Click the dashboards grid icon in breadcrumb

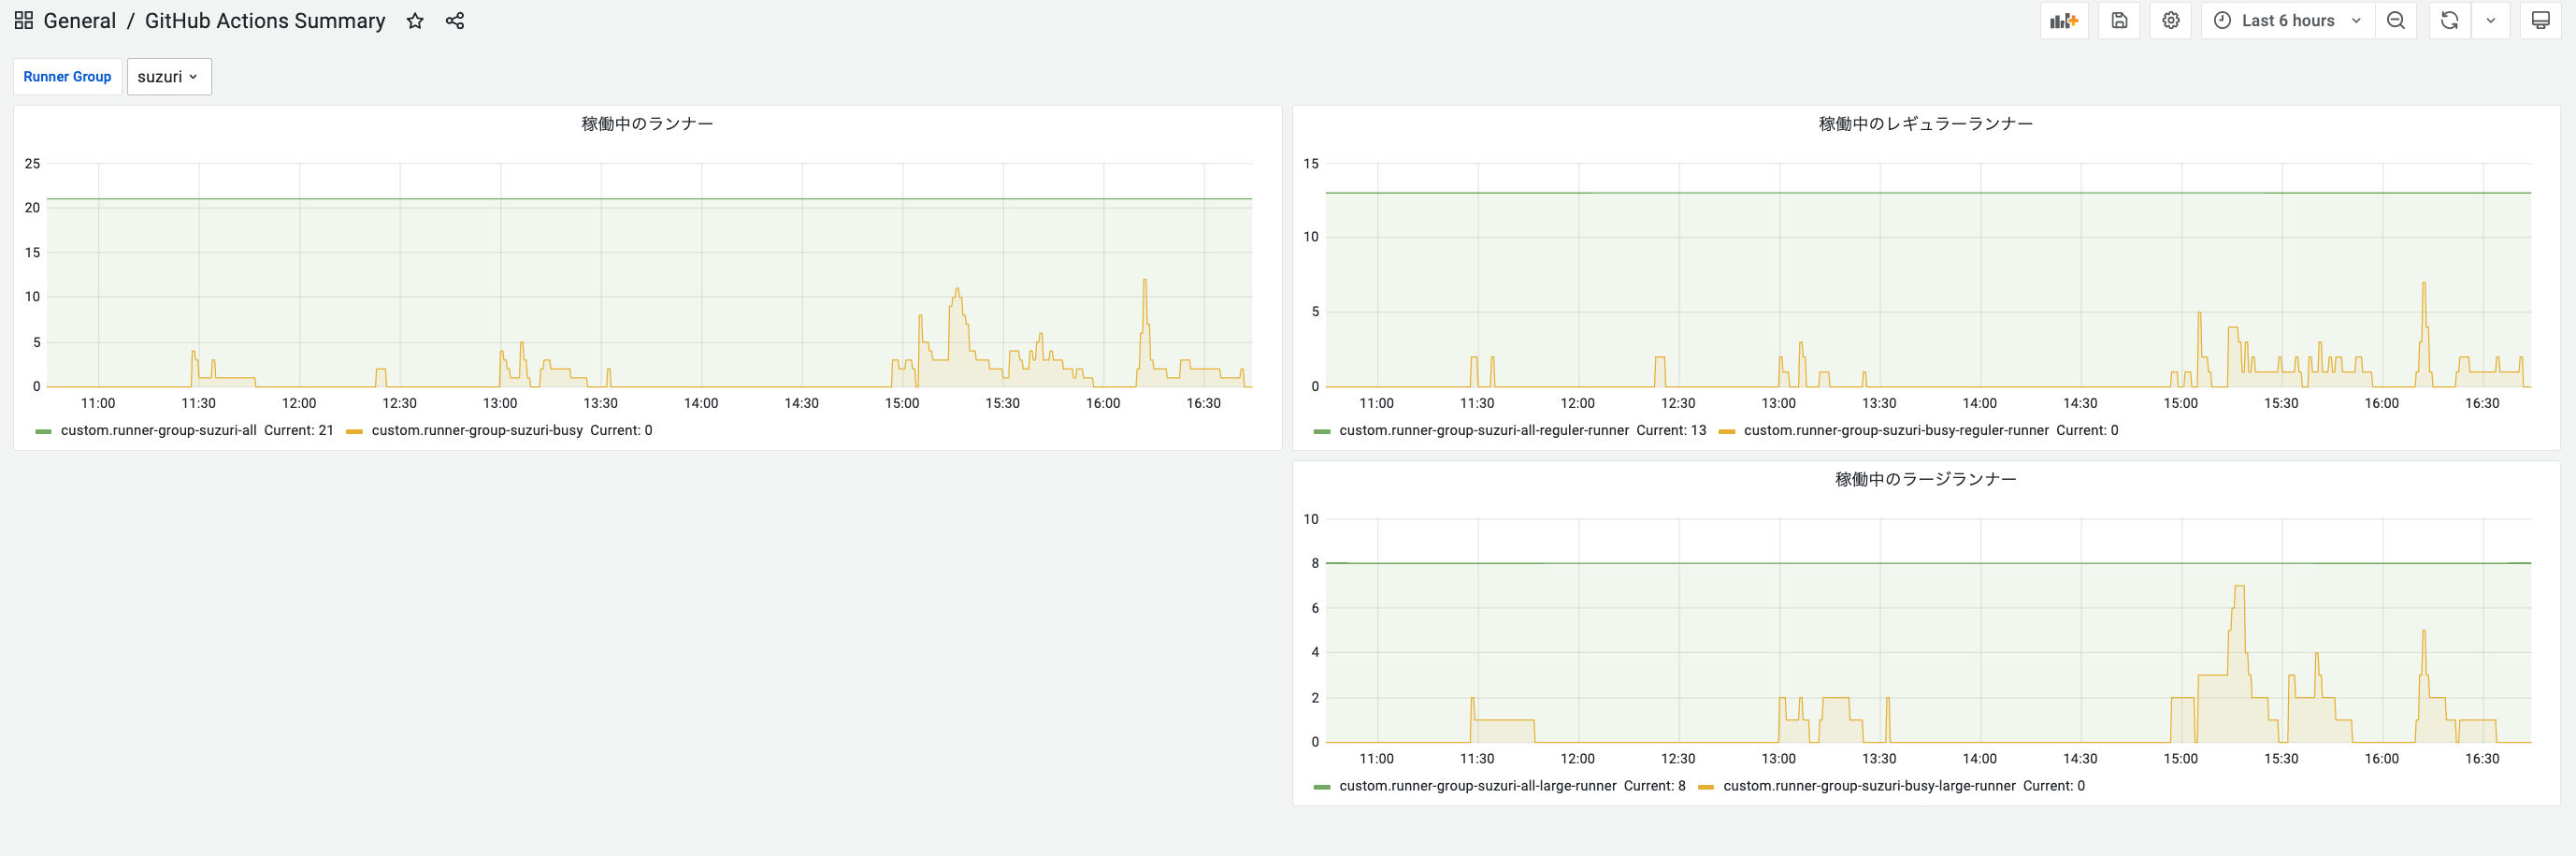tap(23, 19)
